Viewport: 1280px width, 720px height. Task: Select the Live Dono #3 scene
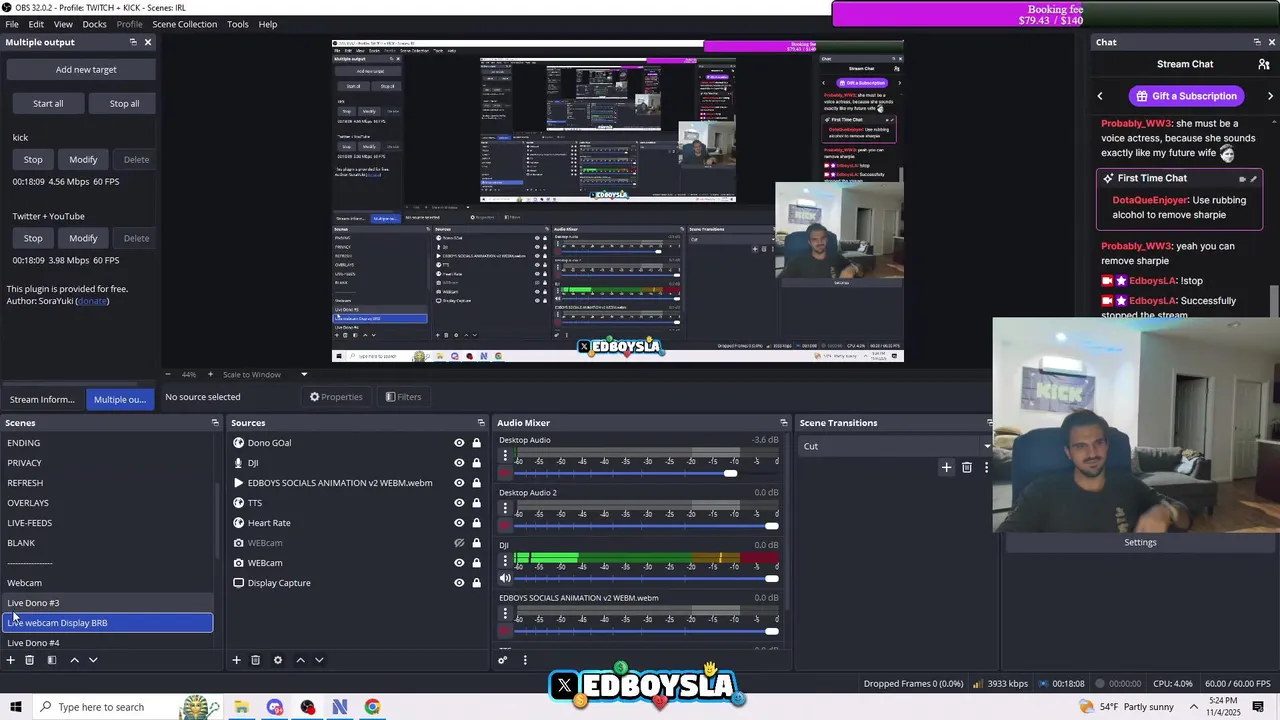pos(108,603)
